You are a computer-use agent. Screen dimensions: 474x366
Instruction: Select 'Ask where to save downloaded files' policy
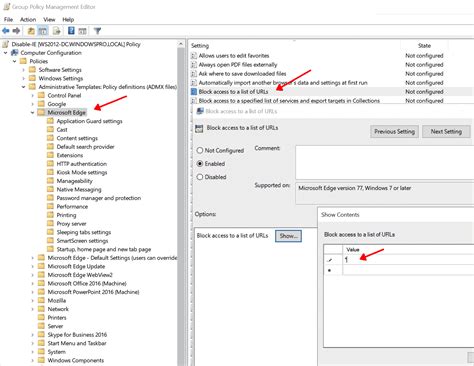(242, 74)
